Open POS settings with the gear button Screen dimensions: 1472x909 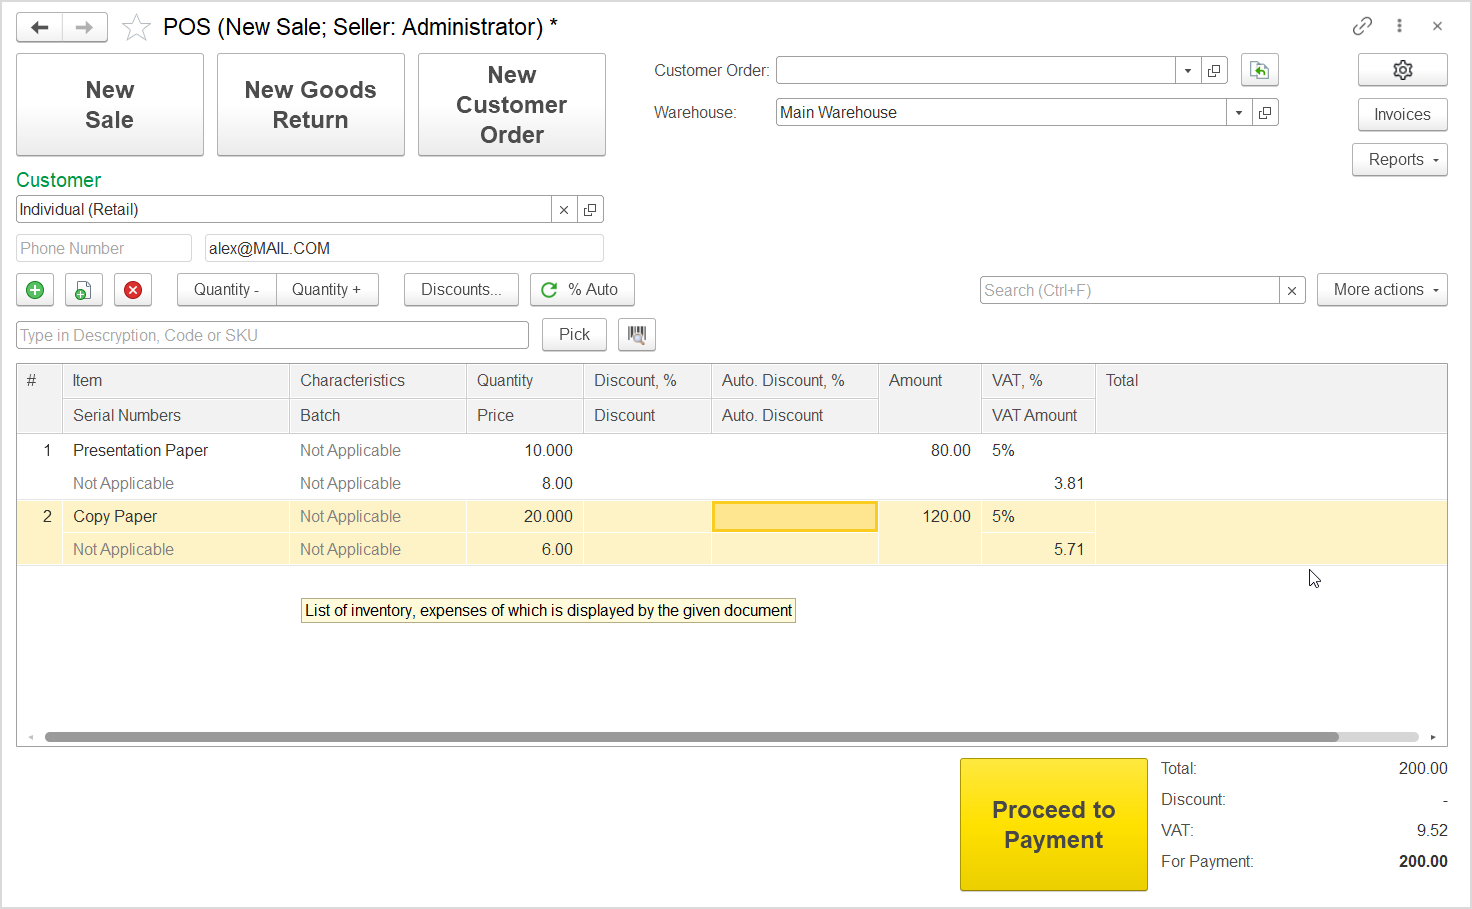coord(1402,70)
